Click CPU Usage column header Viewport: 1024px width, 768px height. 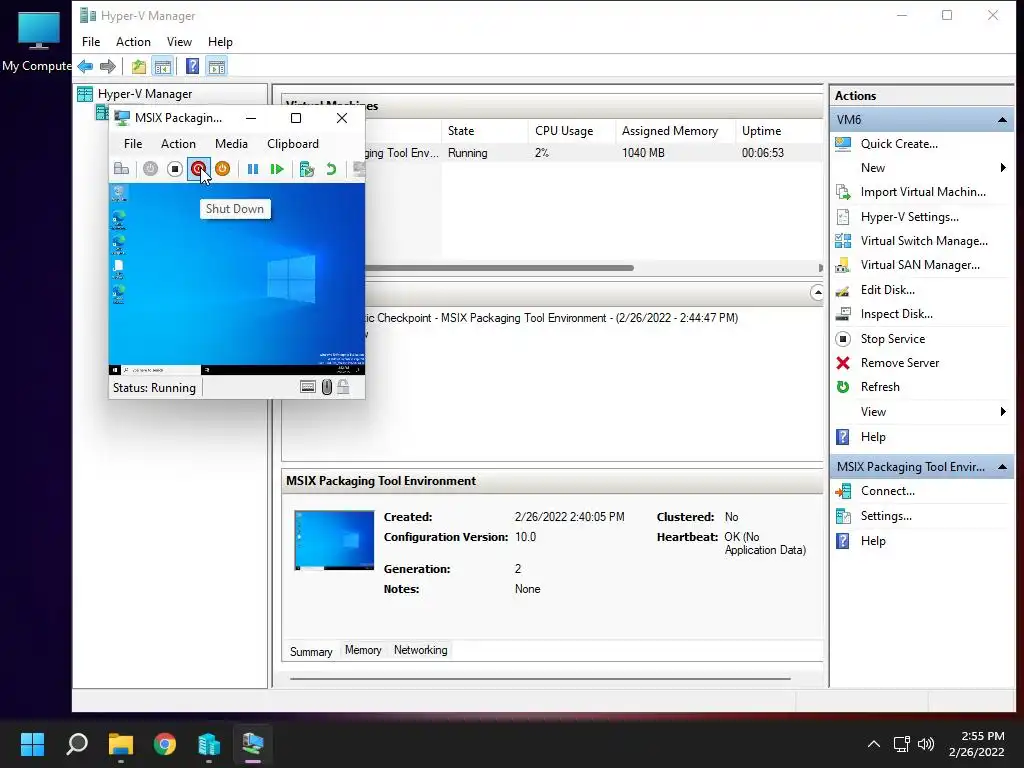pyautogui.click(x=571, y=131)
